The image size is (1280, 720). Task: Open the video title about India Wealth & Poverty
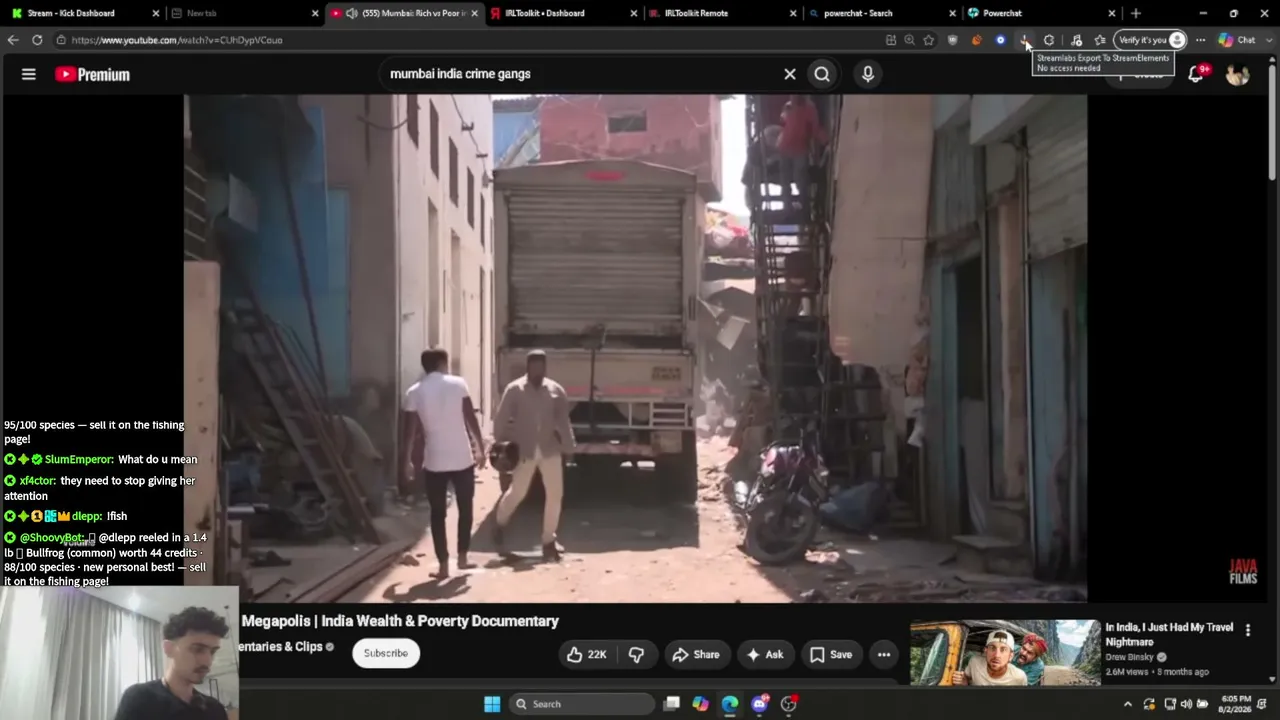[x=400, y=621]
